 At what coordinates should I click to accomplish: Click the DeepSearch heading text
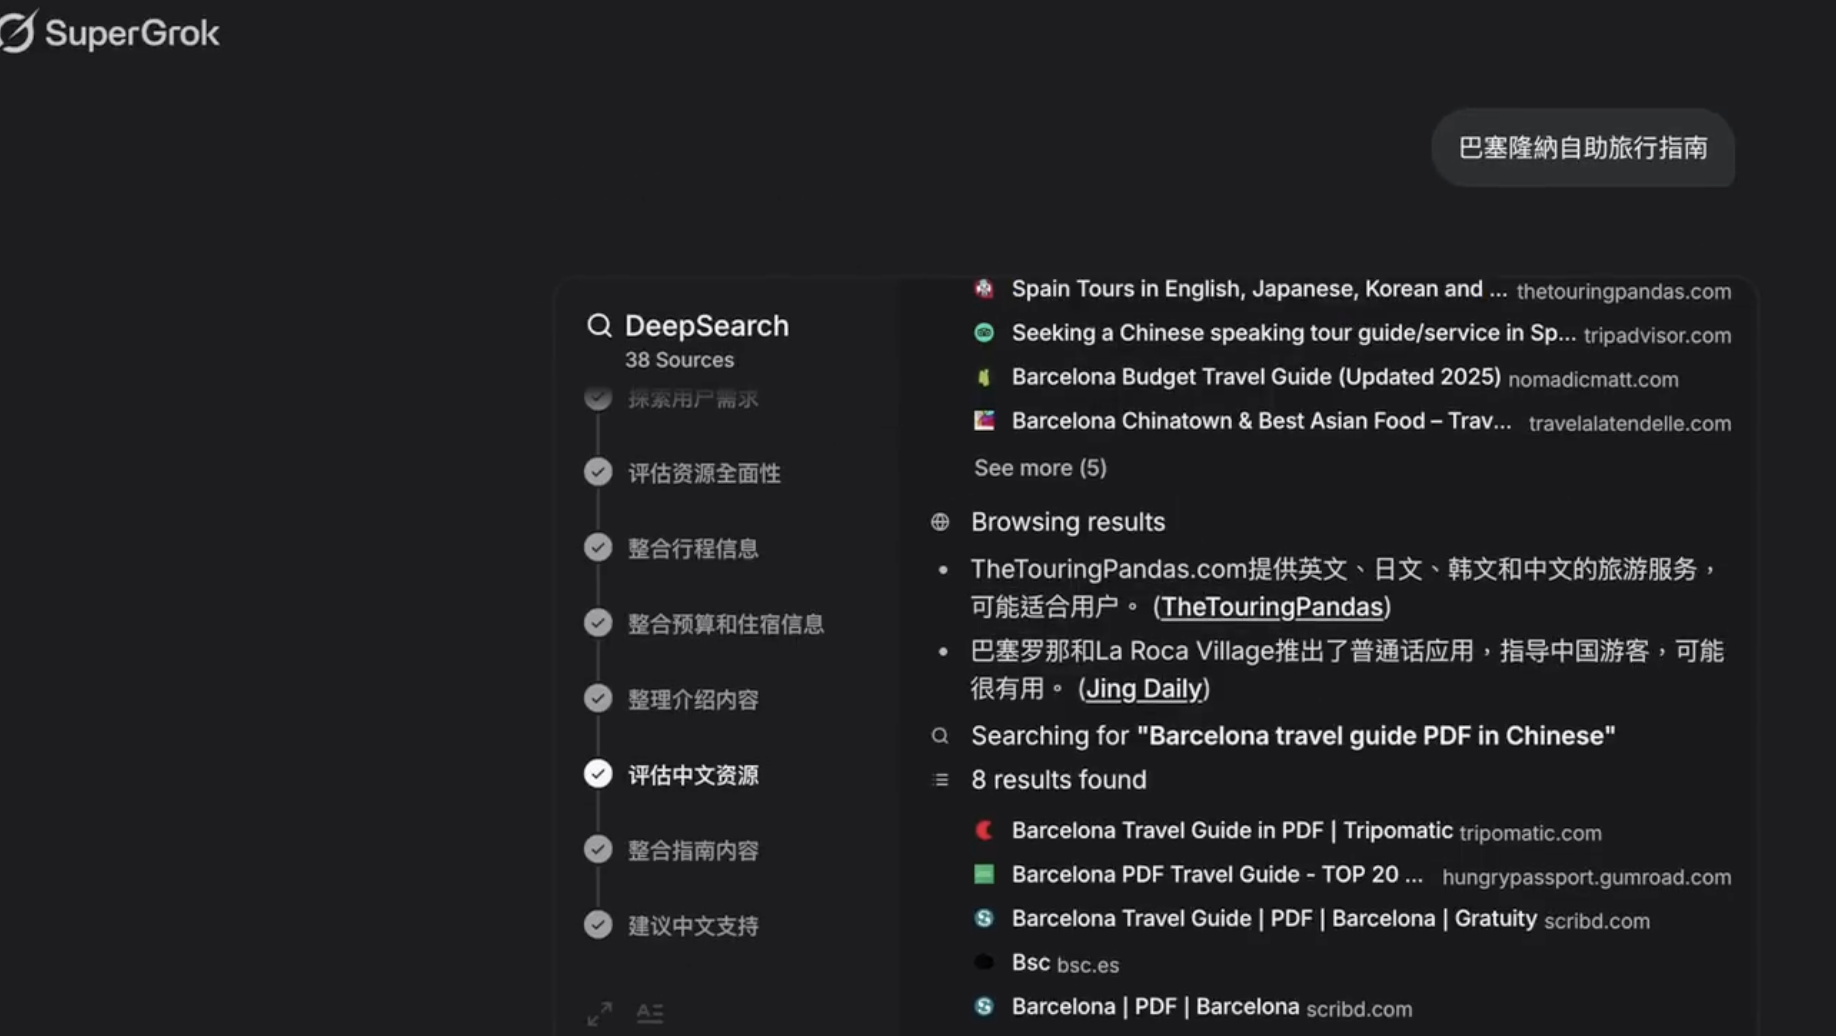706,326
